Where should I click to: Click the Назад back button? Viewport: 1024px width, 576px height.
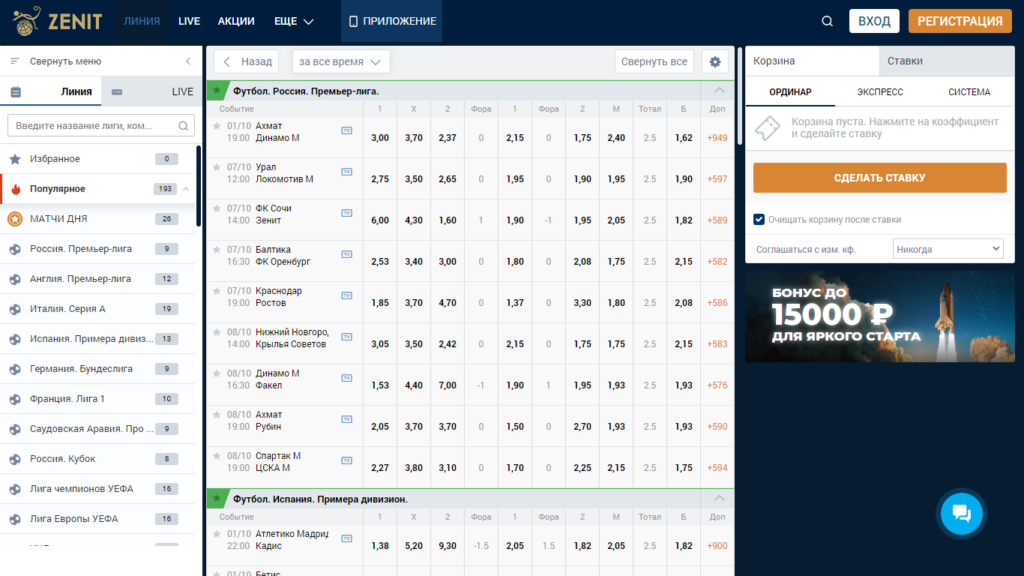(x=246, y=61)
